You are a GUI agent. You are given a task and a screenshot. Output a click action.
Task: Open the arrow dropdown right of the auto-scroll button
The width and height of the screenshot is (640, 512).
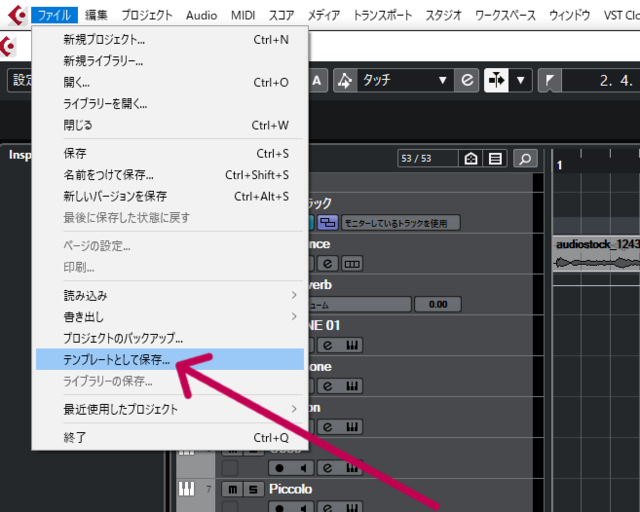(x=520, y=80)
